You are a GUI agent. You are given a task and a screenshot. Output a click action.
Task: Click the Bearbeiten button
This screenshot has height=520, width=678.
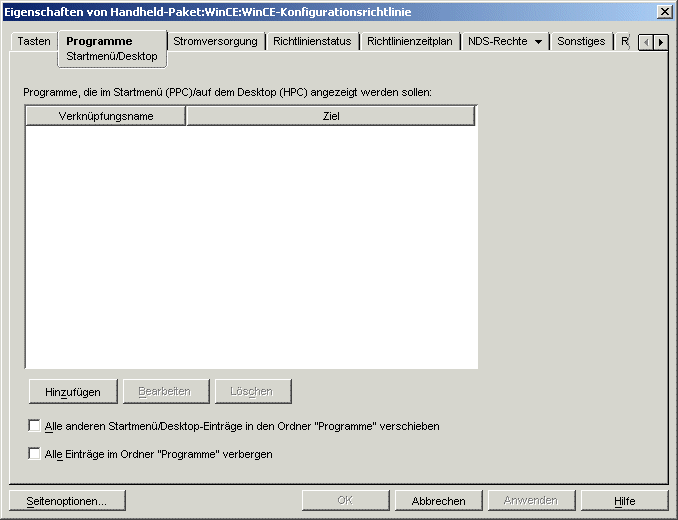(x=165, y=392)
